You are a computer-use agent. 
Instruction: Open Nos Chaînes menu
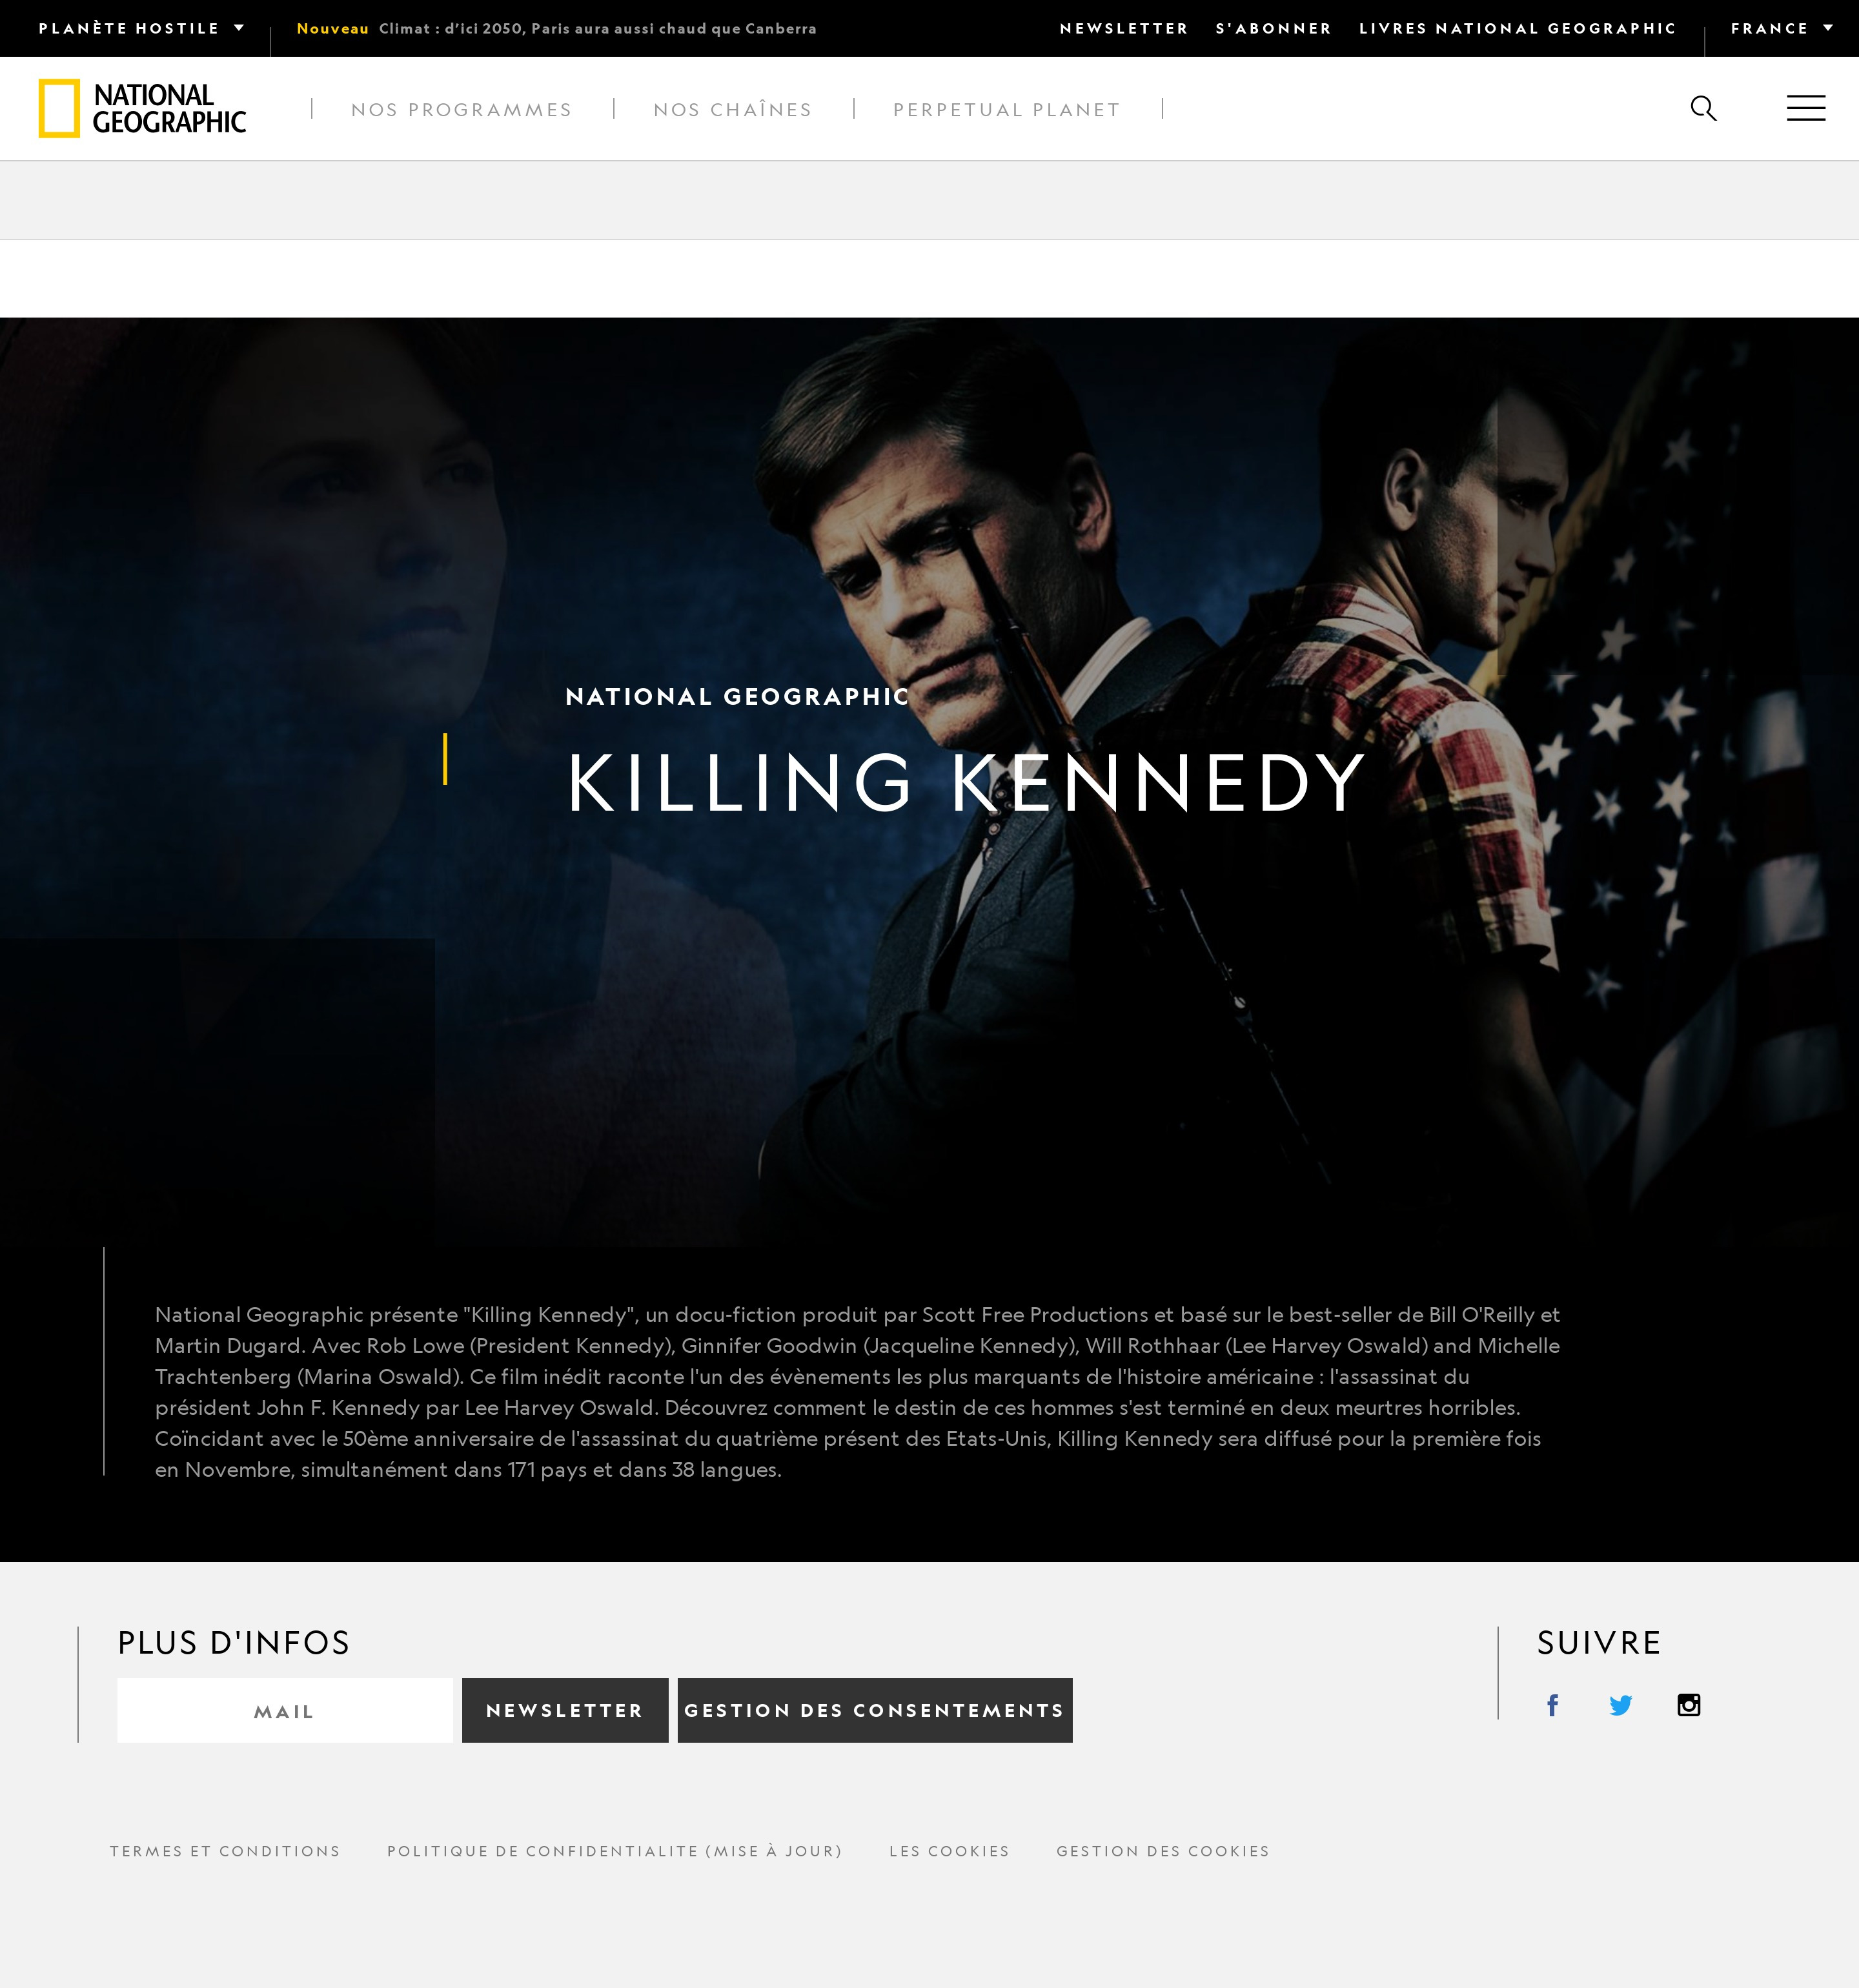[x=732, y=109]
